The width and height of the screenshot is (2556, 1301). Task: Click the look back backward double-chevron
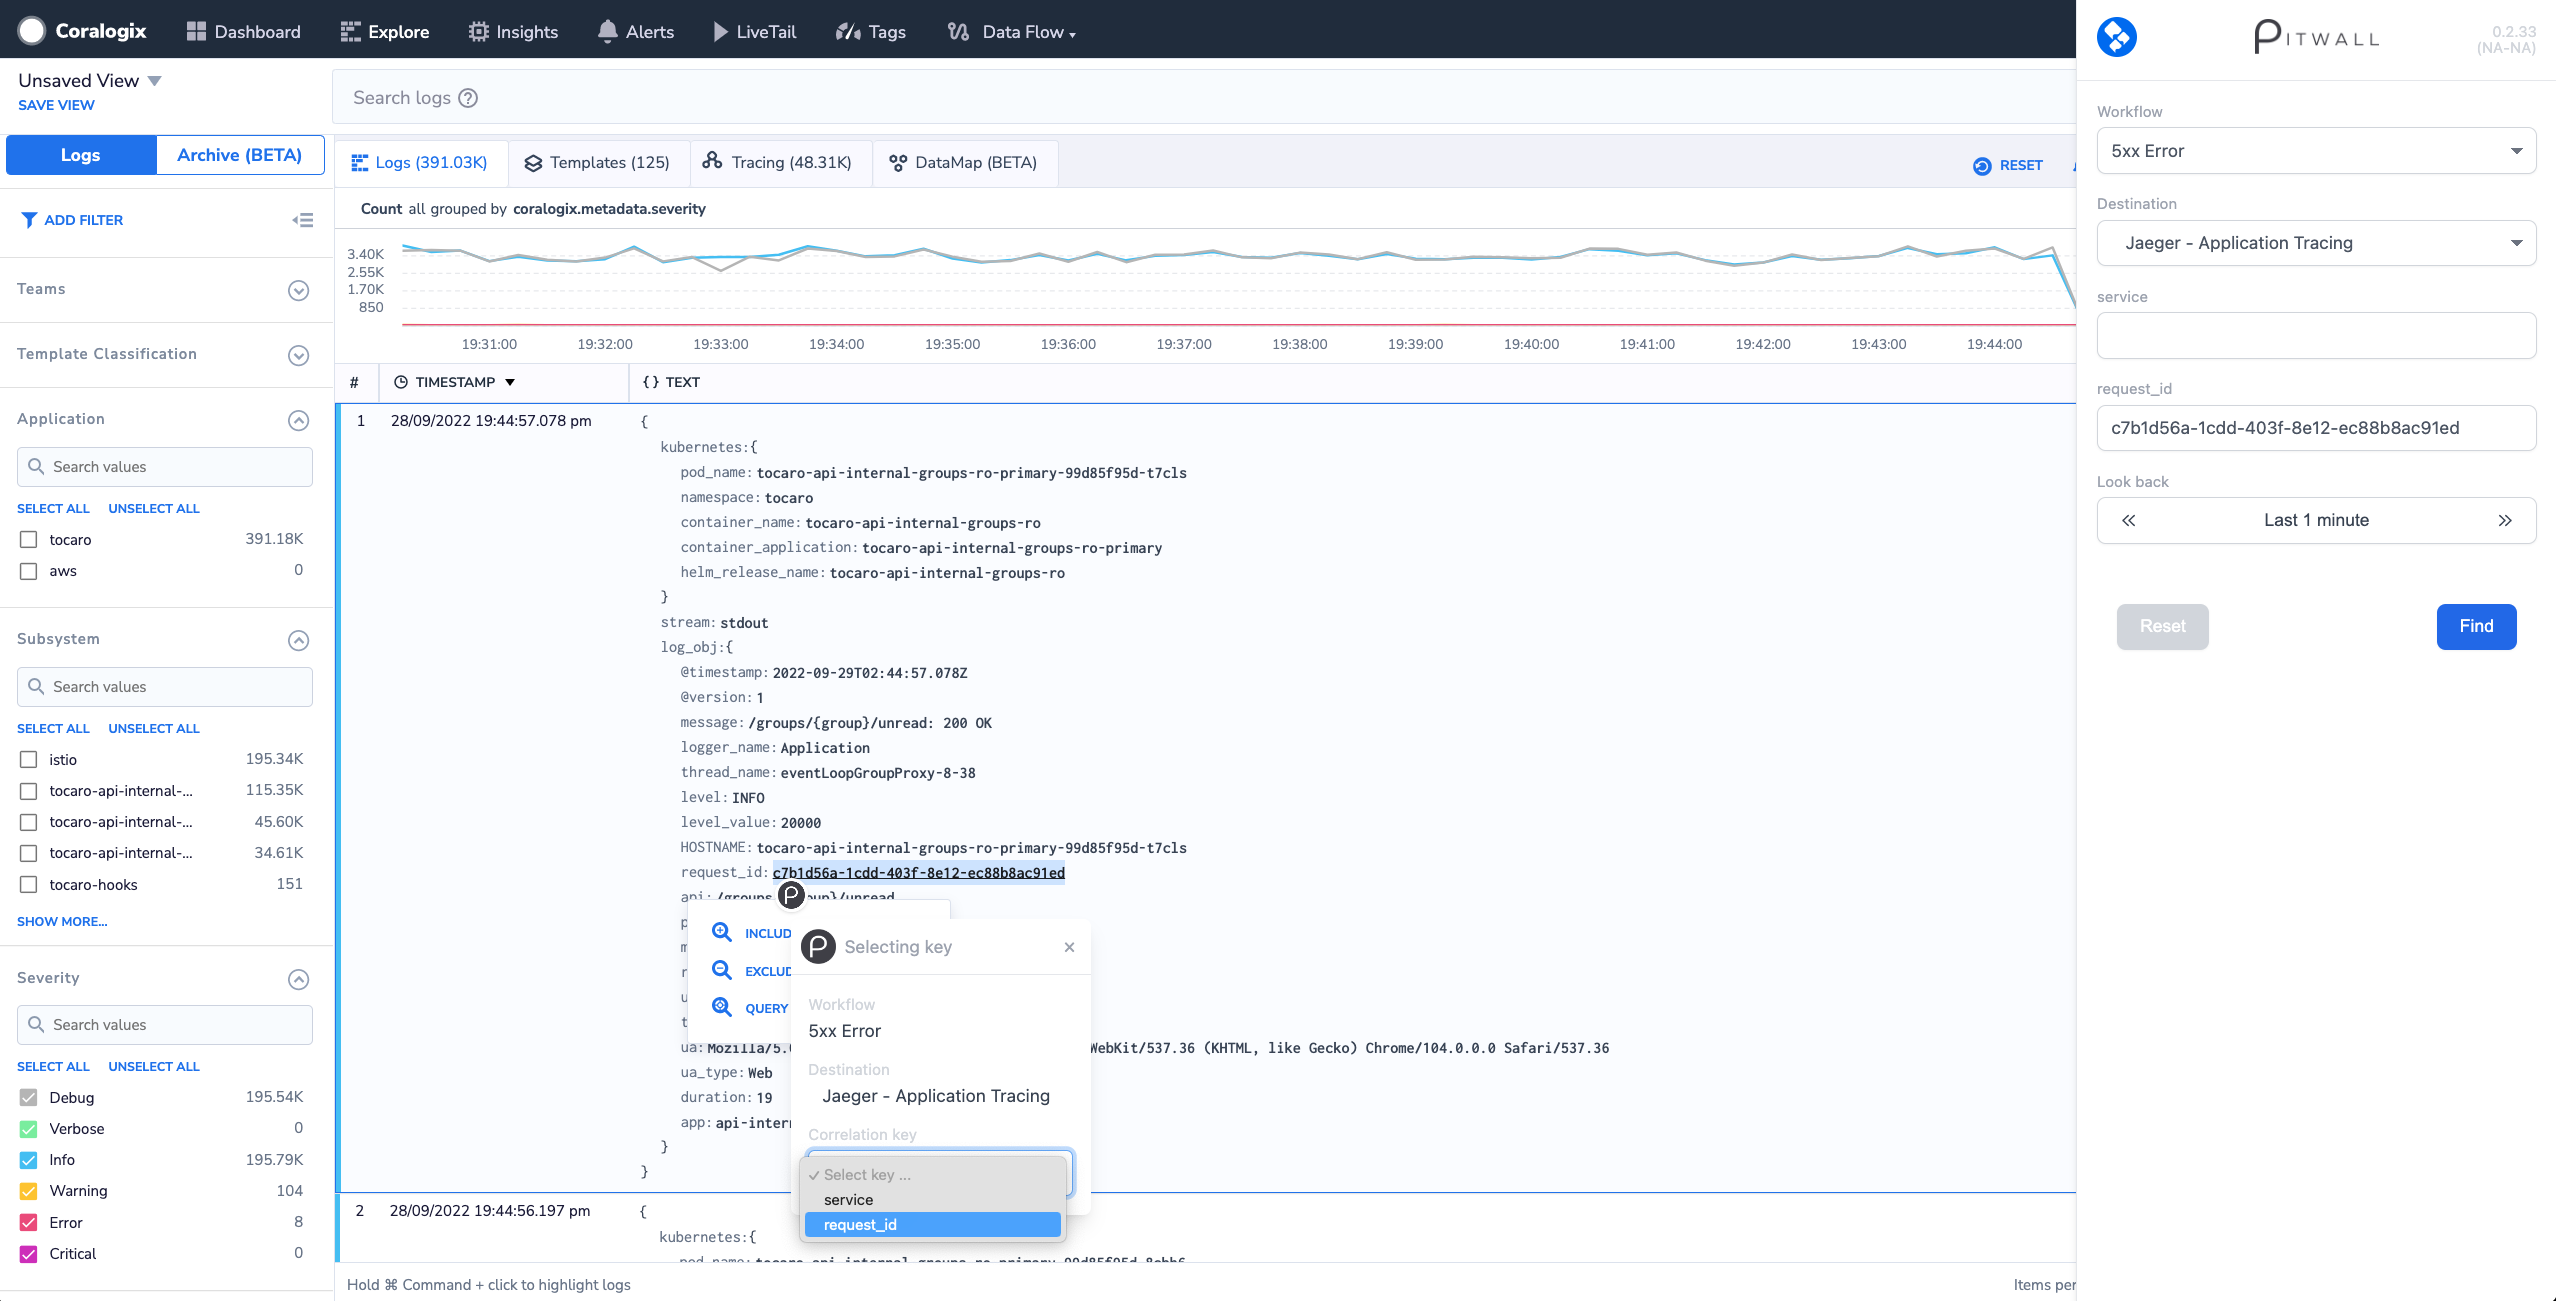click(2129, 520)
